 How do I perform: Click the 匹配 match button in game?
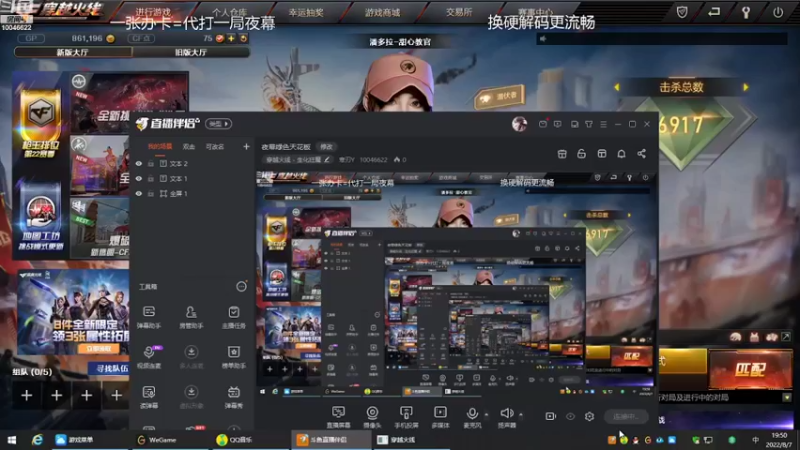(751, 369)
